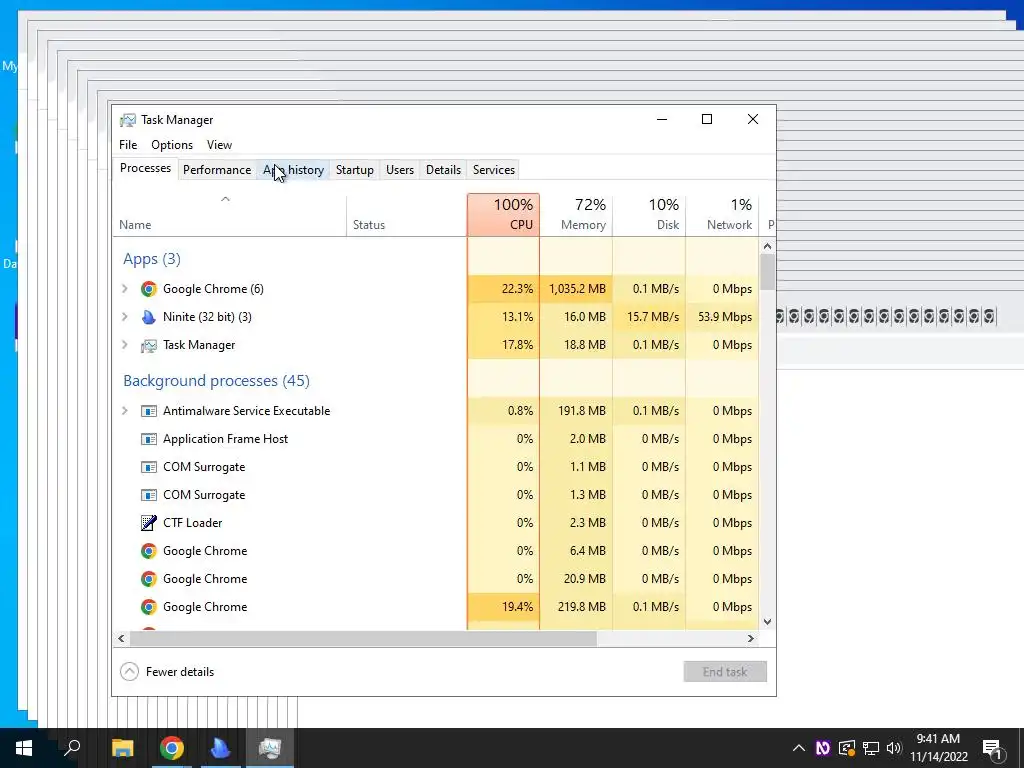This screenshot has height=768, width=1024.
Task: Select the Processes tab
Action: pyautogui.click(x=145, y=168)
